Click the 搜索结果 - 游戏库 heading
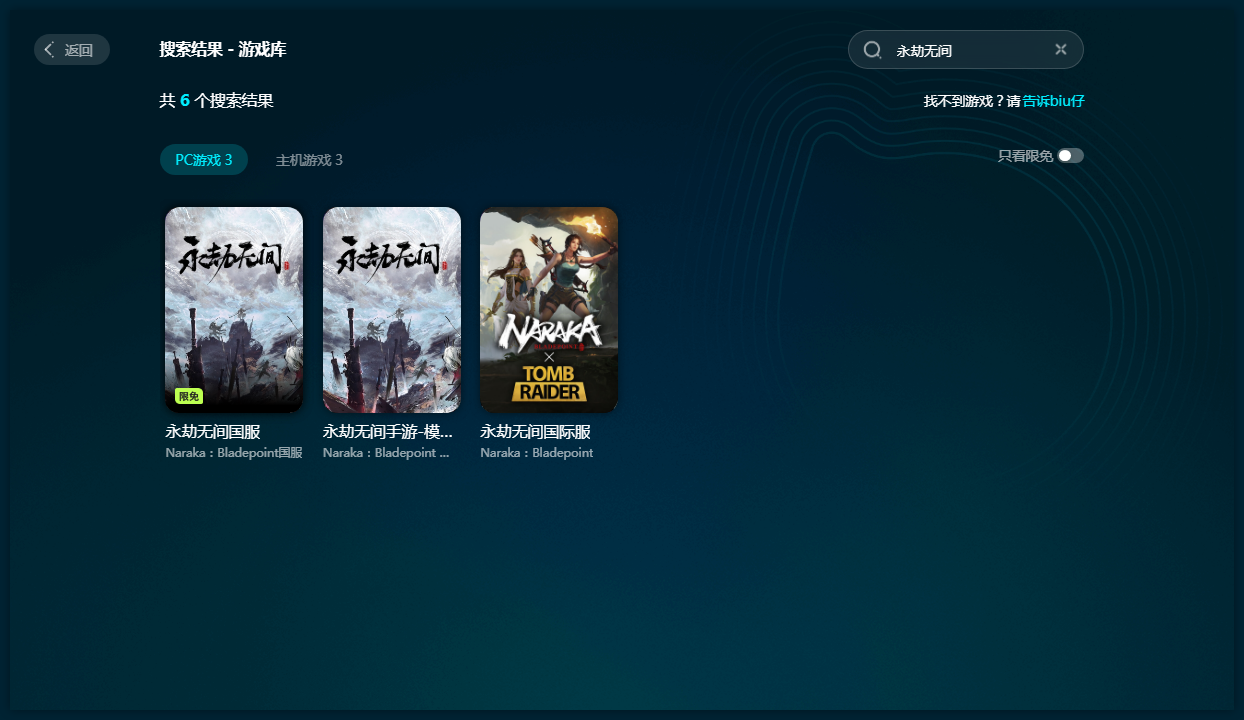This screenshot has height=720, width=1244. [x=223, y=50]
